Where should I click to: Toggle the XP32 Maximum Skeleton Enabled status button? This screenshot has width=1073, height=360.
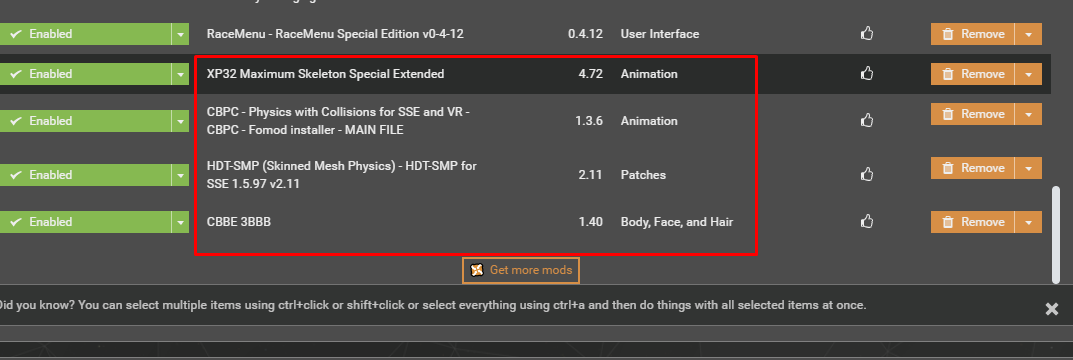(x=86, y=74)
